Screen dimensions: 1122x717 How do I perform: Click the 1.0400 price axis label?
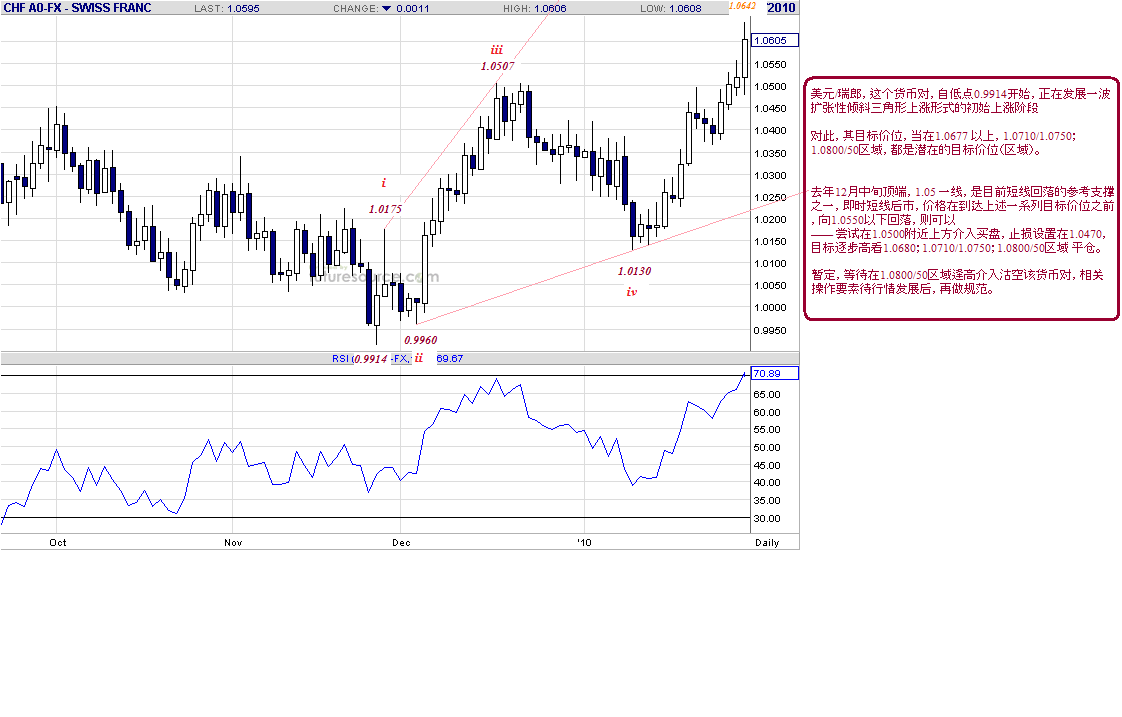coord(770,131)
